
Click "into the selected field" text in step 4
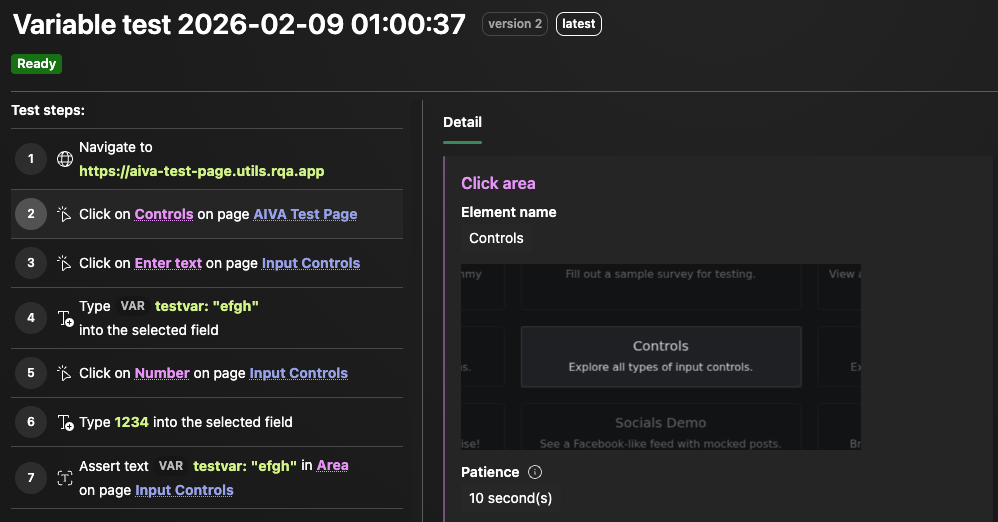coord(149,330)
